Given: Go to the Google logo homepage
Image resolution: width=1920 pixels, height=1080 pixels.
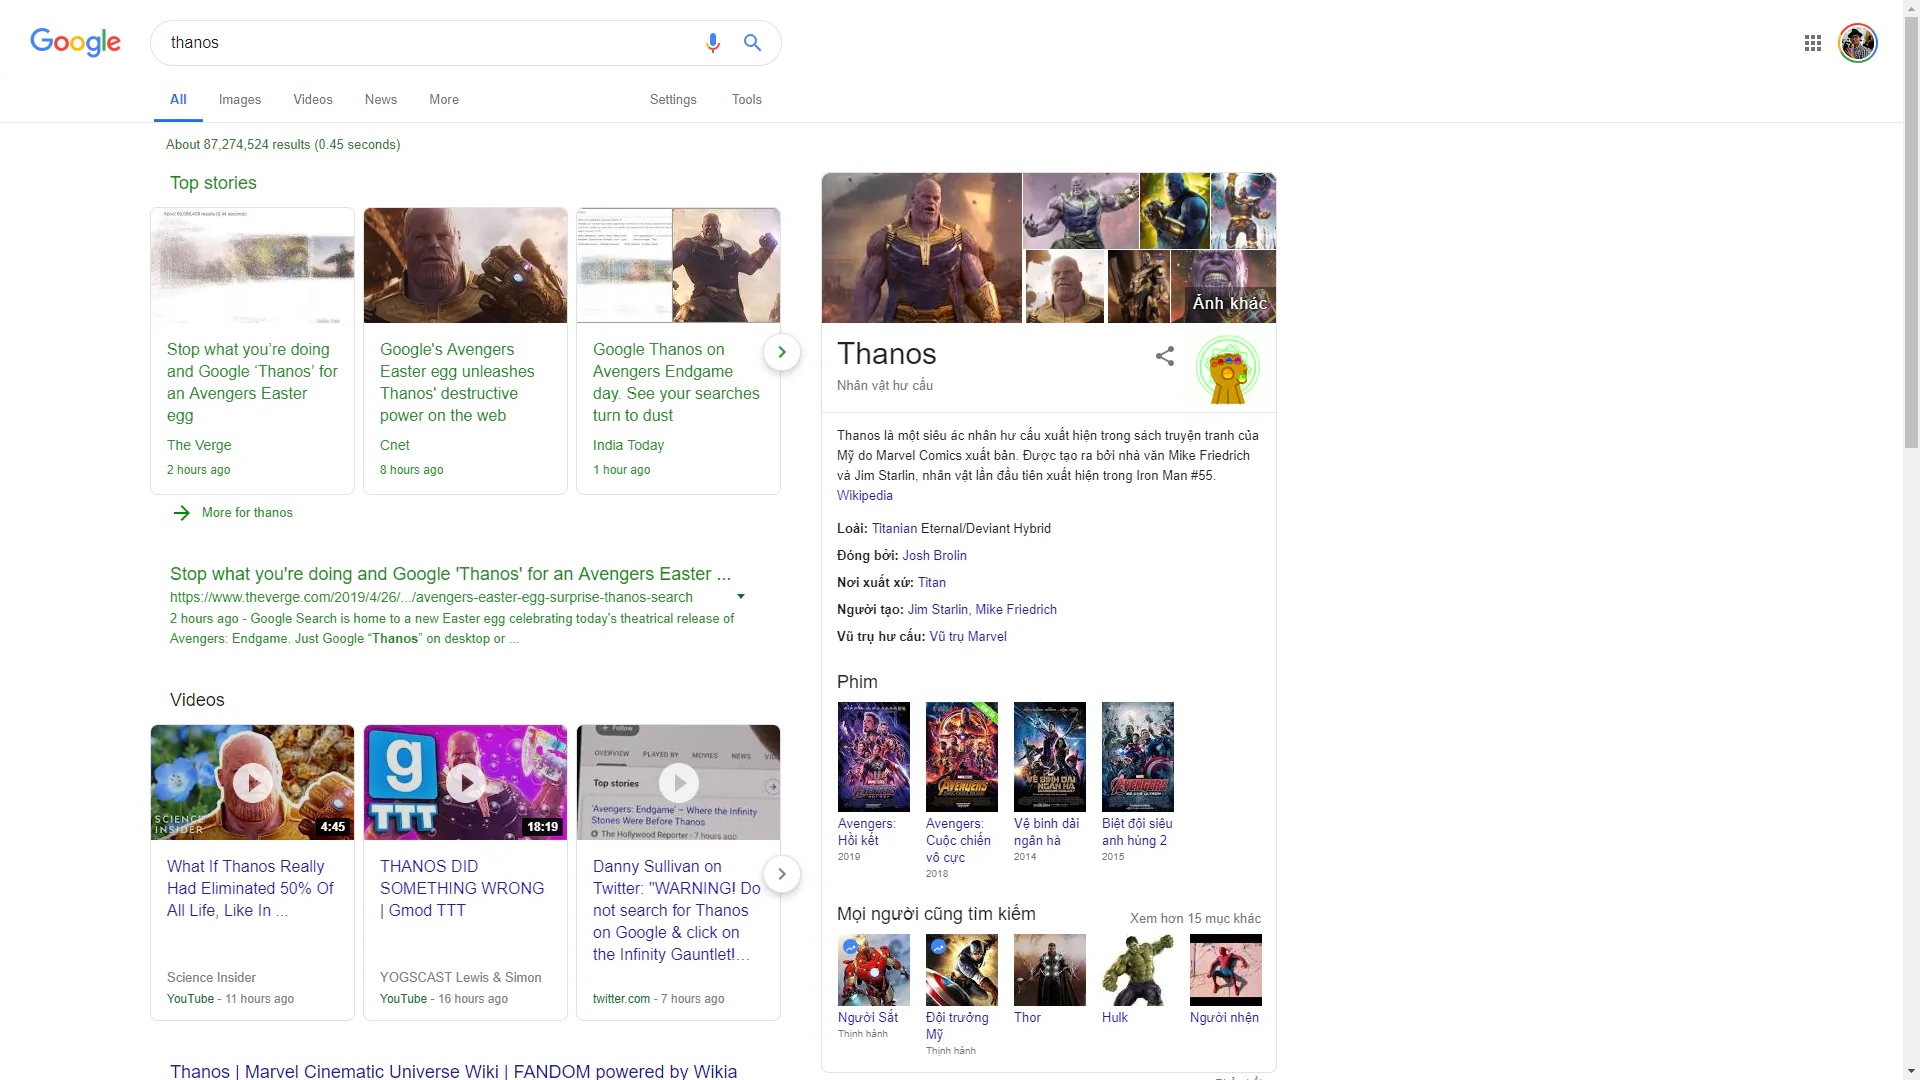Looking at the screenshot, I should [75, 42].
